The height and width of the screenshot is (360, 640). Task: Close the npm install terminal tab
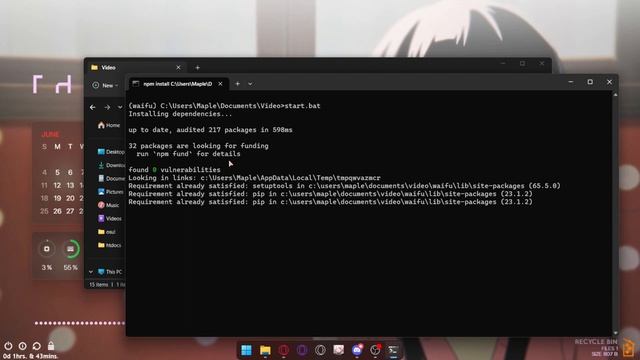[220, 84]
